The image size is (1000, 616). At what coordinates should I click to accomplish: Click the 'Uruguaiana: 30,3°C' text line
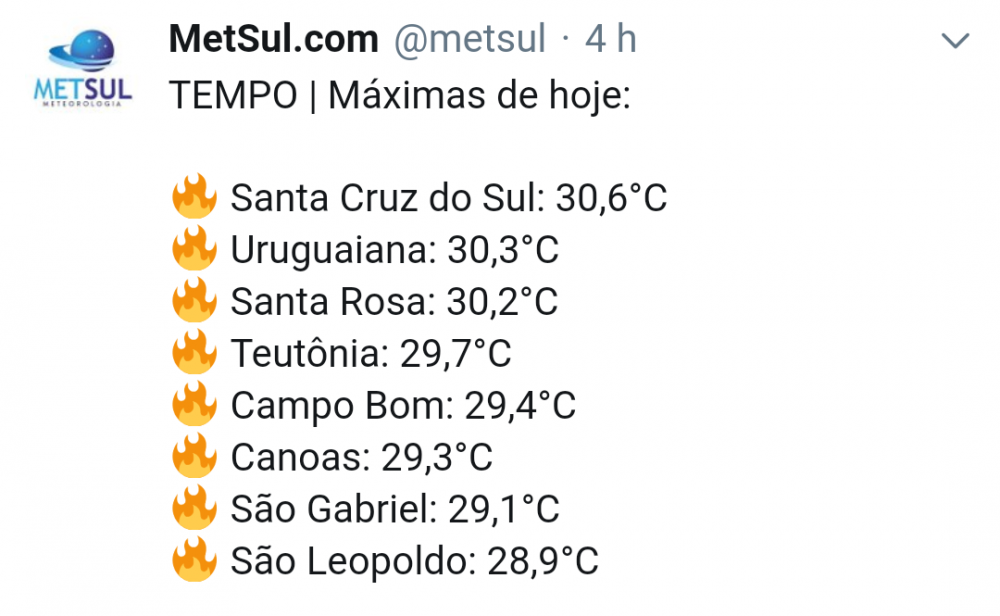[x=394, y=250]
